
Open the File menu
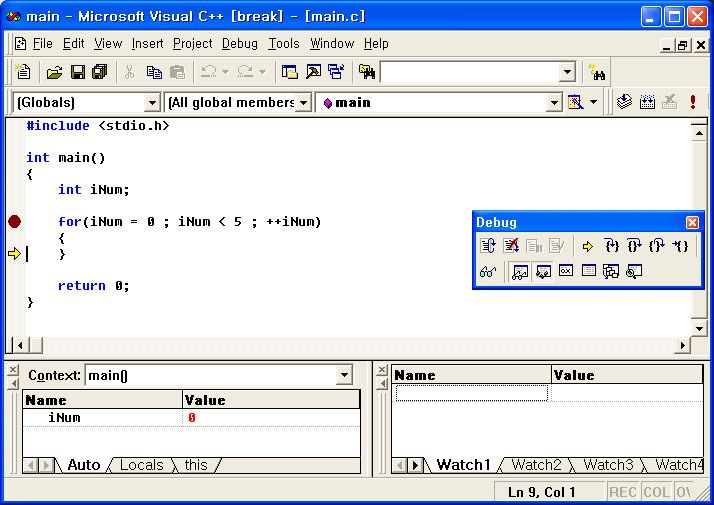coord(43,44)
